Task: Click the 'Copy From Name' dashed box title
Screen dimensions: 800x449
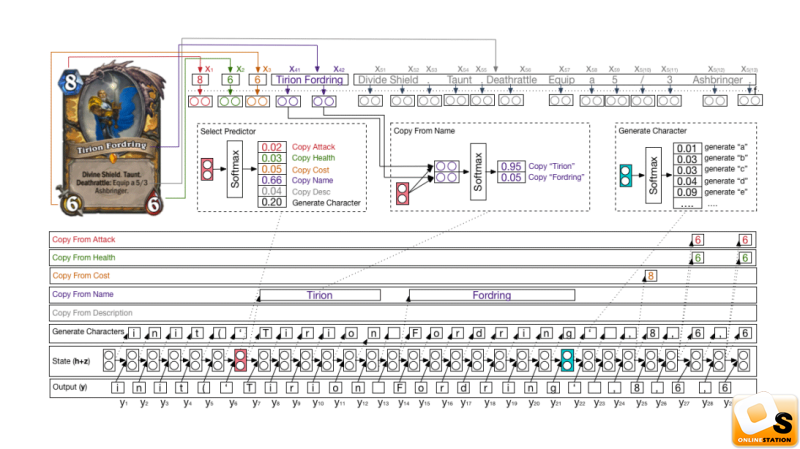Action: pos(424,131)
